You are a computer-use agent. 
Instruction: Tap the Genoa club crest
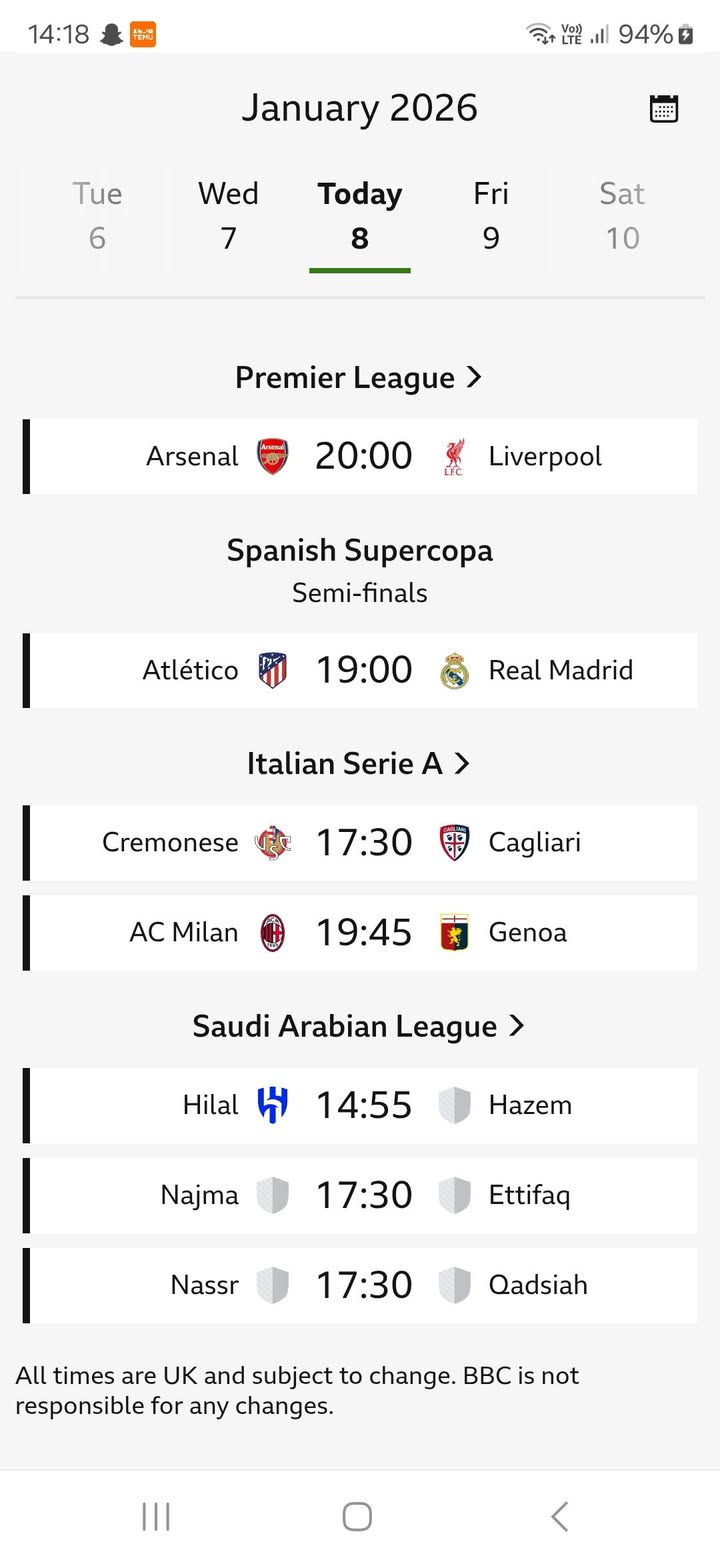point(454,932)
